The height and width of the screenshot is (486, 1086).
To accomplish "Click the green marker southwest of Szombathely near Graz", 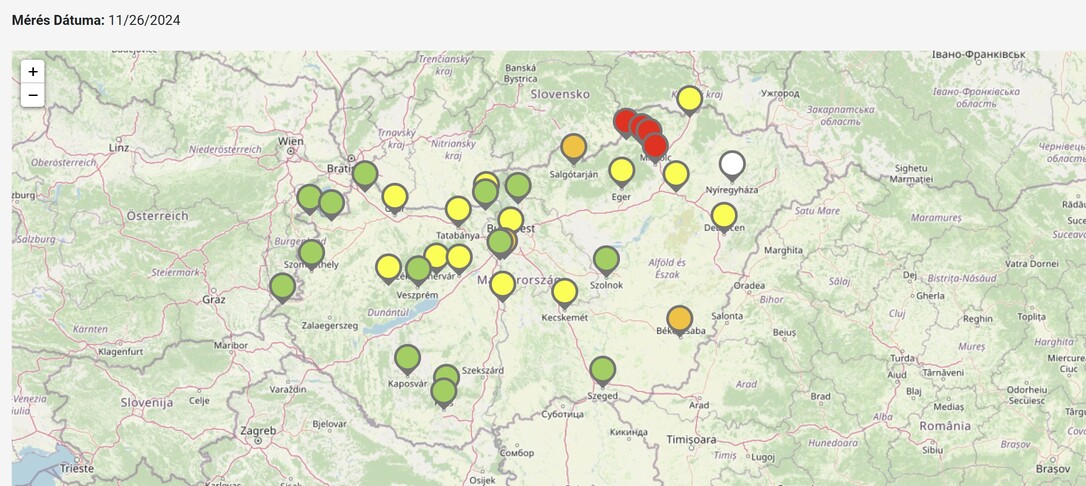I will (x=282, y=289).
